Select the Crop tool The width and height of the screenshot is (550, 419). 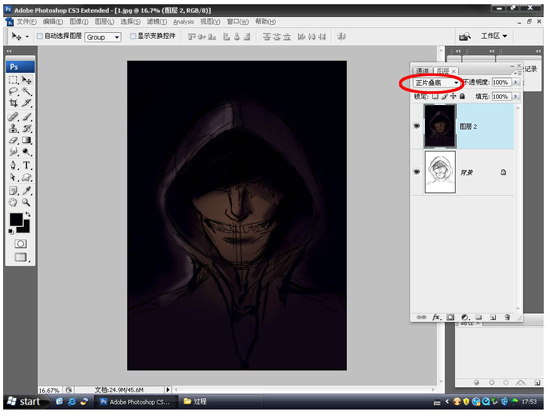tap(13, 103)
